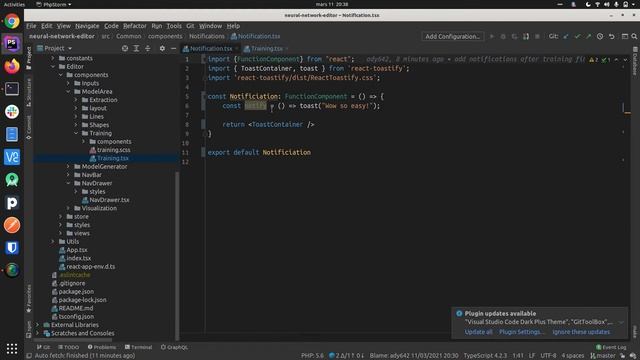
Task: Click the Git Push arrow icon
Action: coord(589,36)
